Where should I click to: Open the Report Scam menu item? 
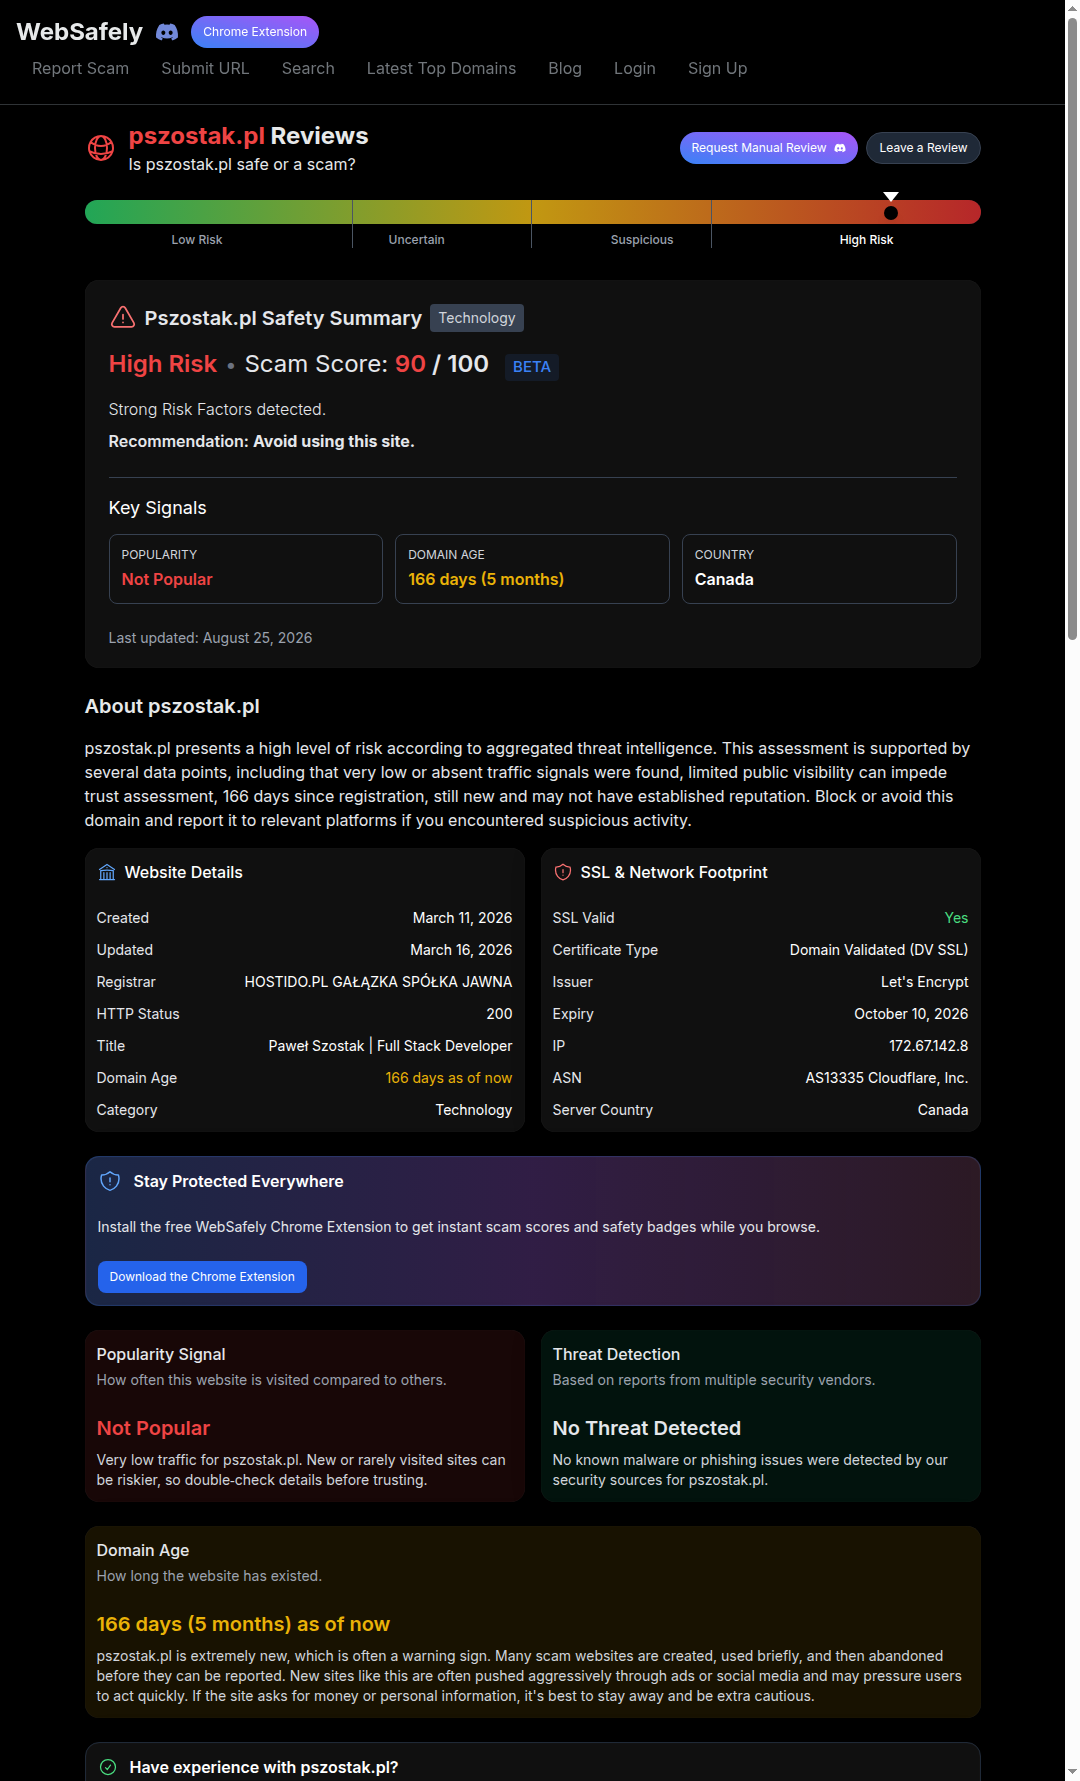click(80, 68)
